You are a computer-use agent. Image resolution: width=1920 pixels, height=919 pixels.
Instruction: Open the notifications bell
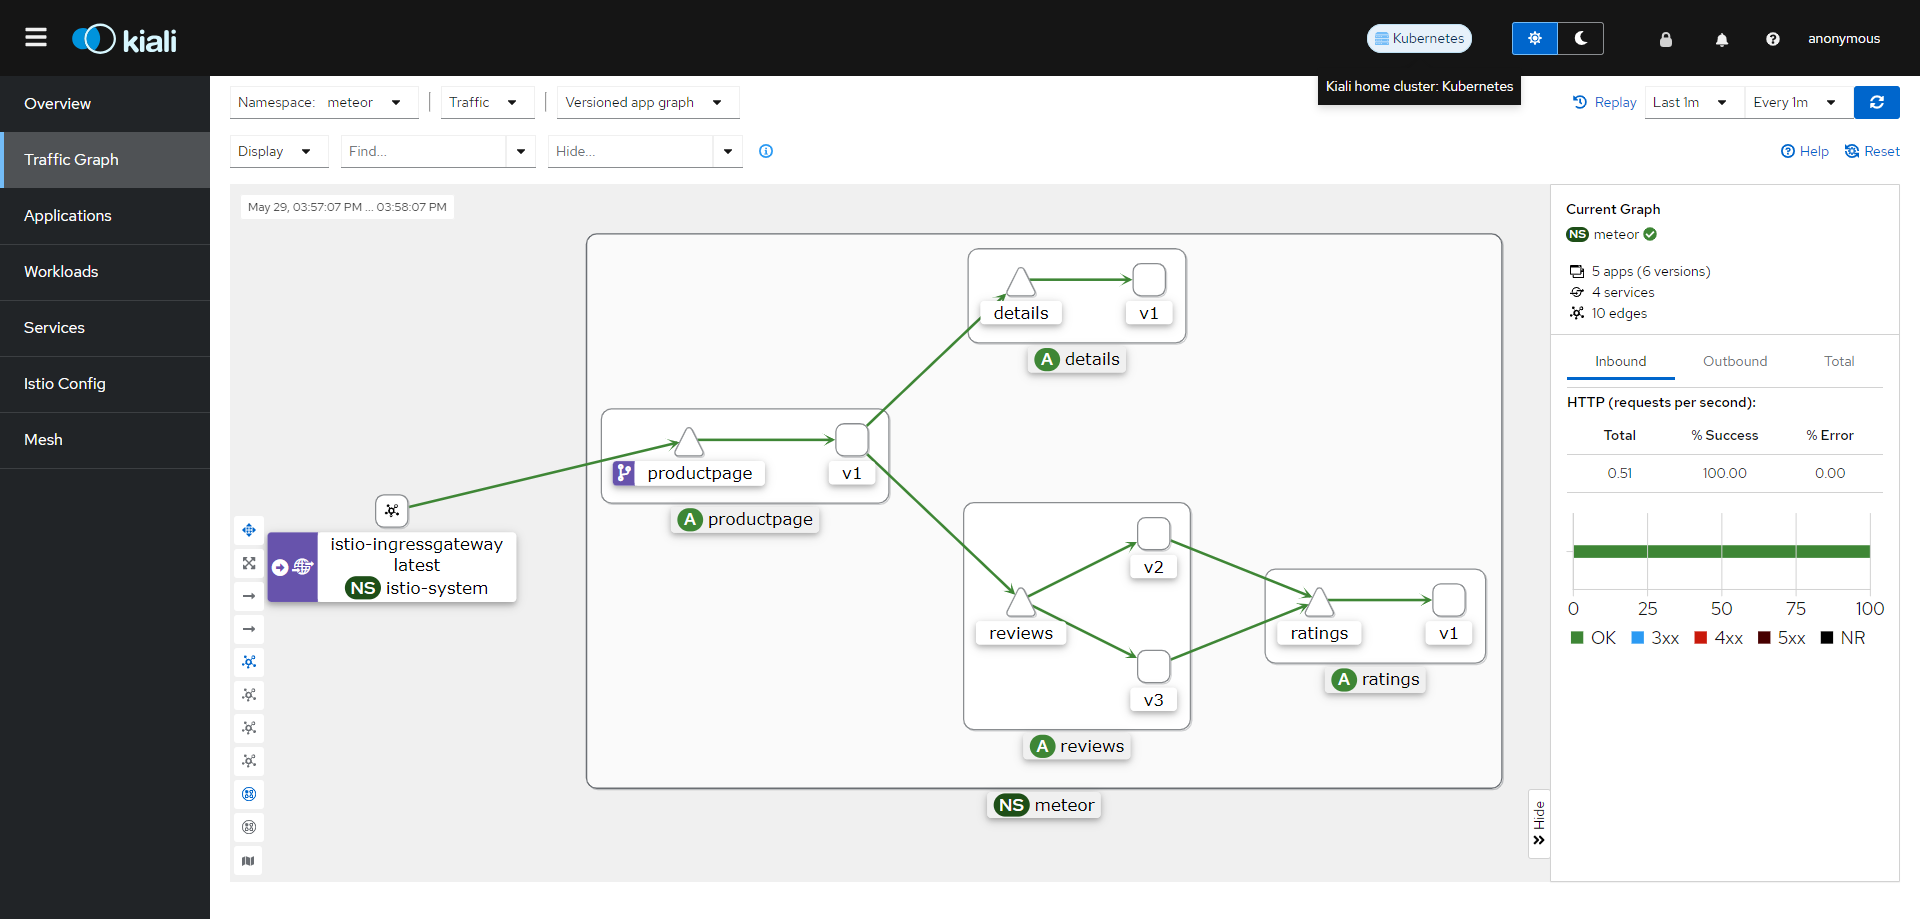(1721, 39)
